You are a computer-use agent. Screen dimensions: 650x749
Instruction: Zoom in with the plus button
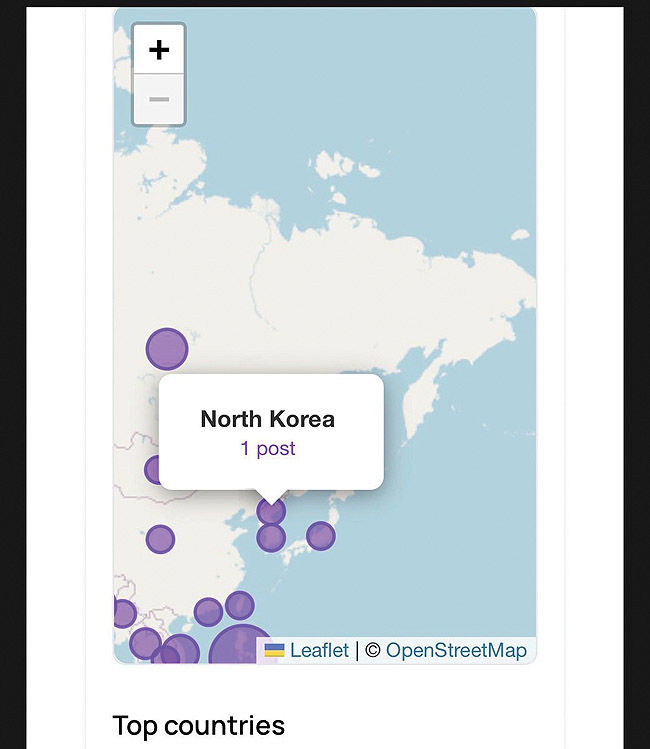coord(159,49)
